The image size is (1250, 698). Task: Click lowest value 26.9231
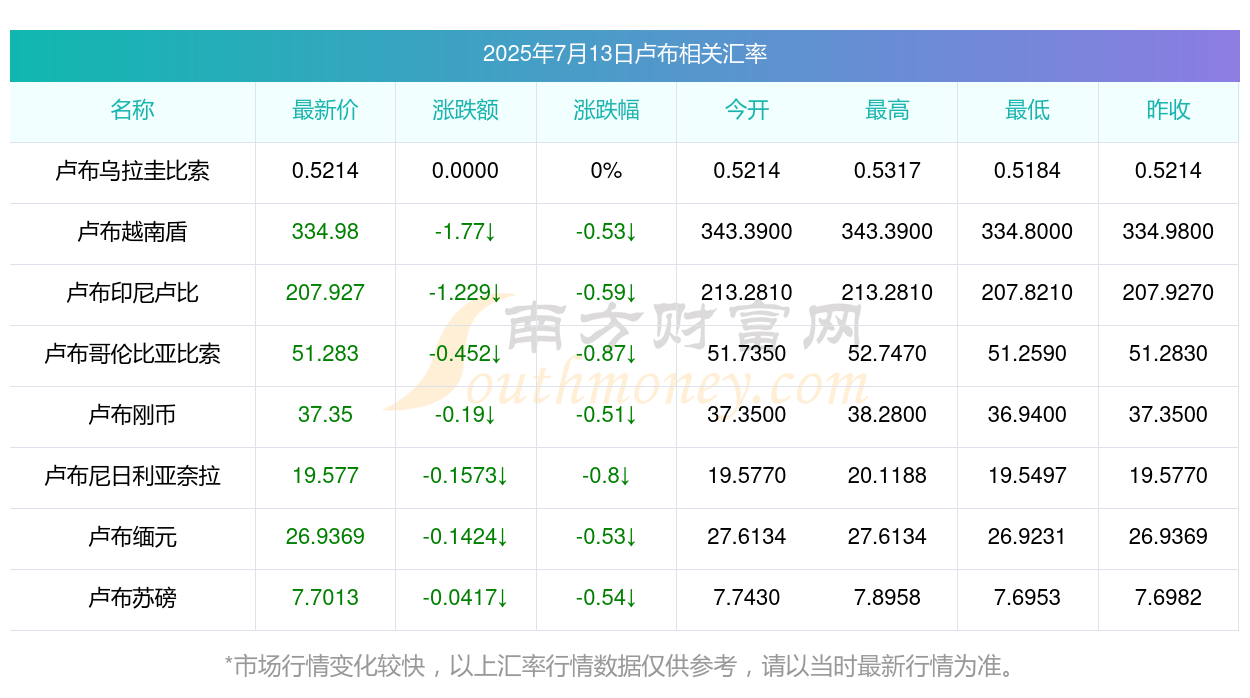pyautogui.click(x=1028, y=537)
